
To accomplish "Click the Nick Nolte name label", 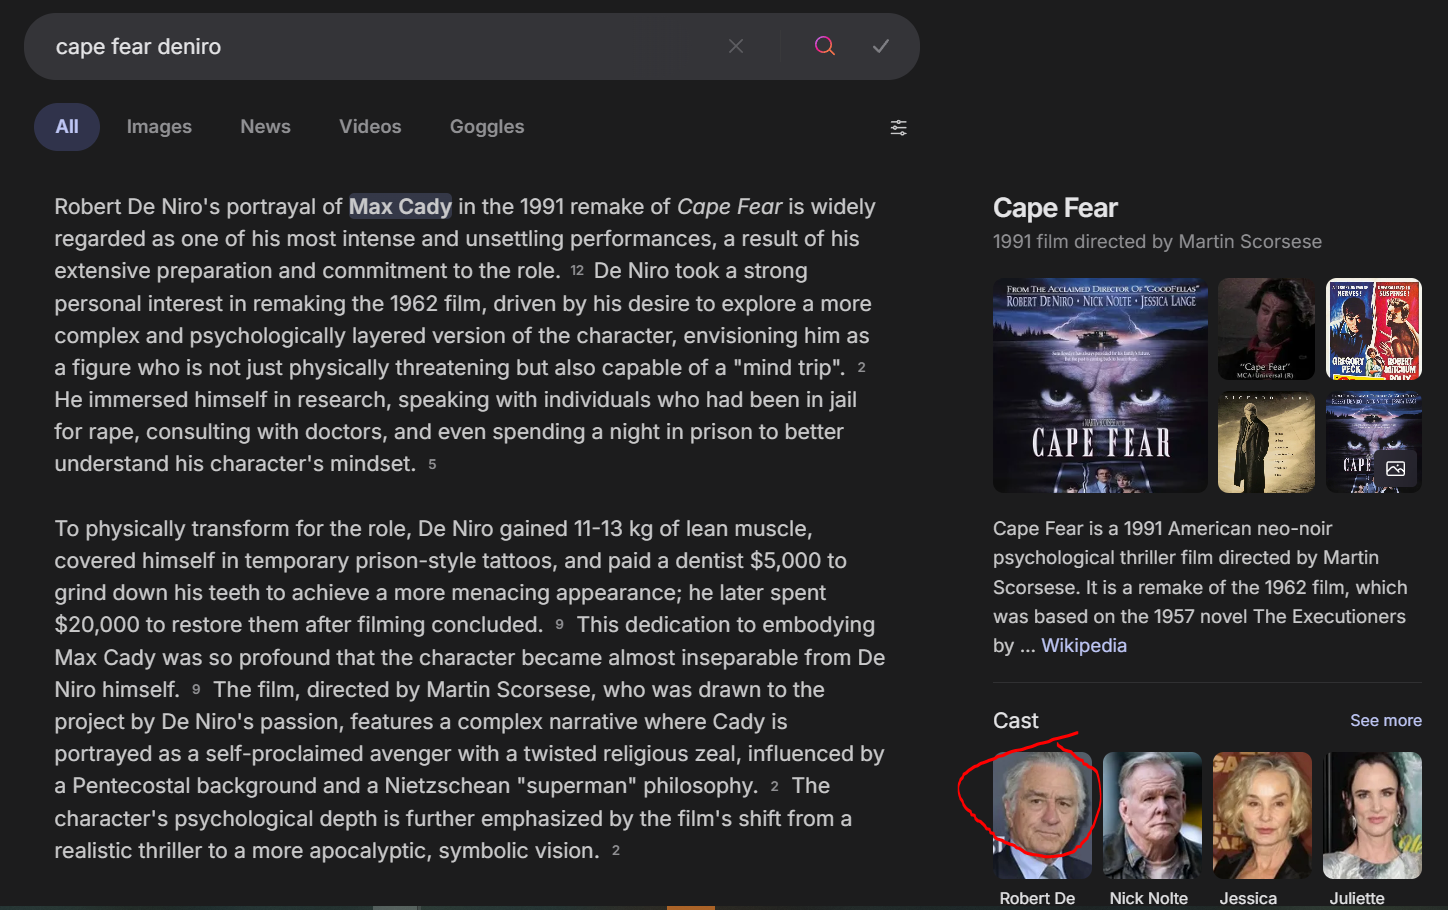I will pyautogui.click(x=1148, y=898).
